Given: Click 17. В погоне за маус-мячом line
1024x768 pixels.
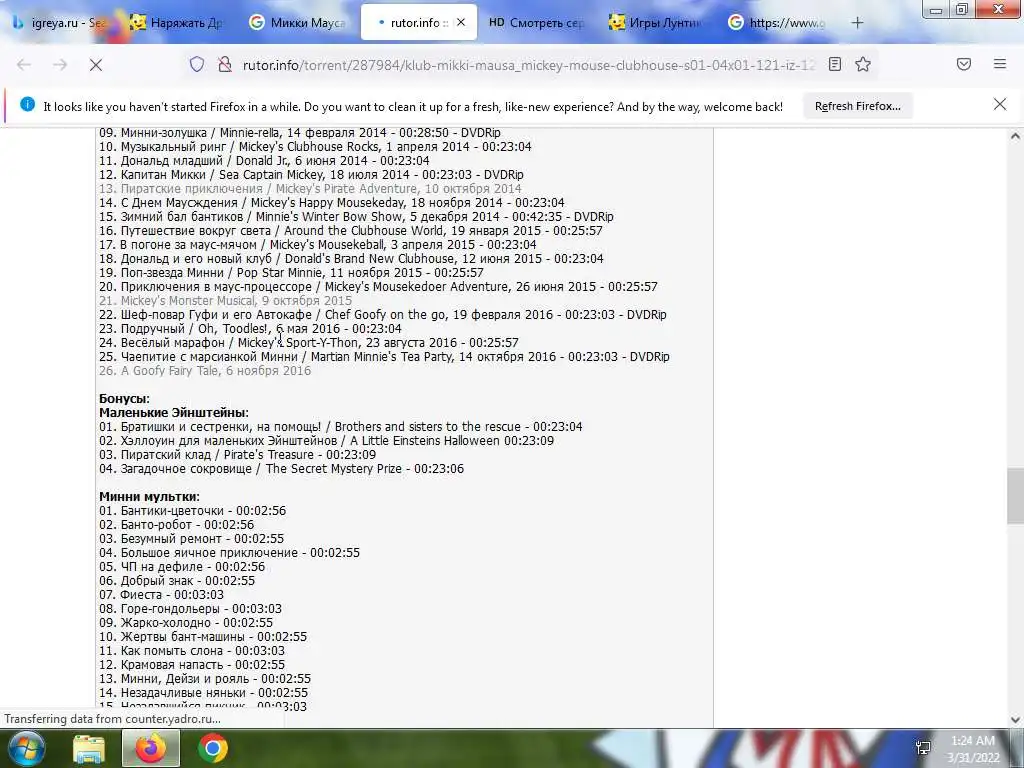Looking at the screenshot, I should coord(317,245).
